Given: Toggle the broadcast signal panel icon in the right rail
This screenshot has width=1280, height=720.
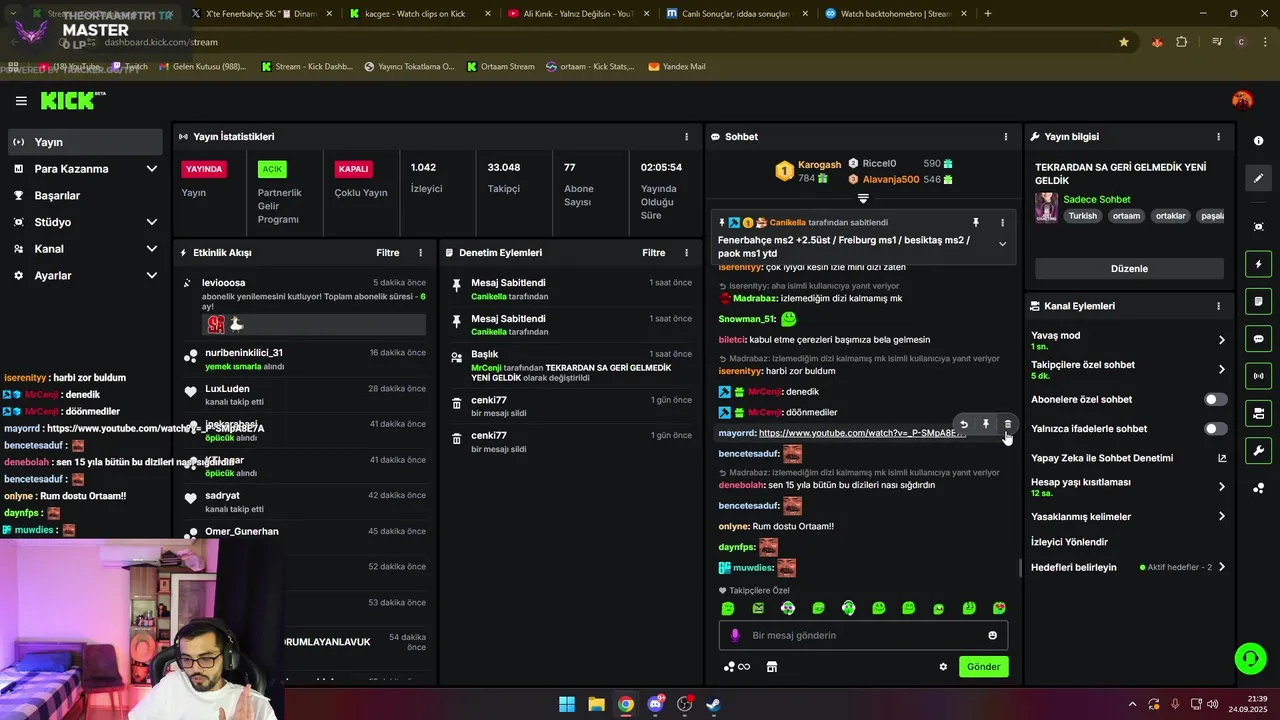Looking at the screenshot, I should [x=1259, y=376].
